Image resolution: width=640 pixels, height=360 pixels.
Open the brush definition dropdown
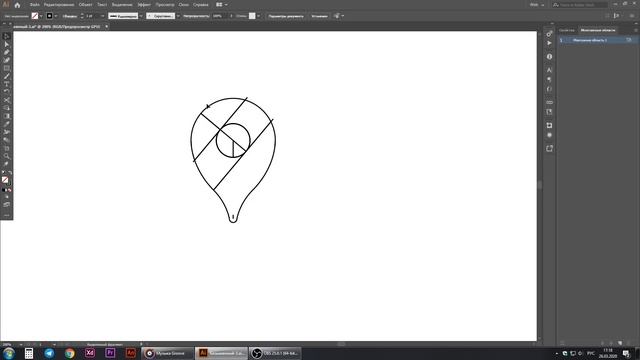178,16
